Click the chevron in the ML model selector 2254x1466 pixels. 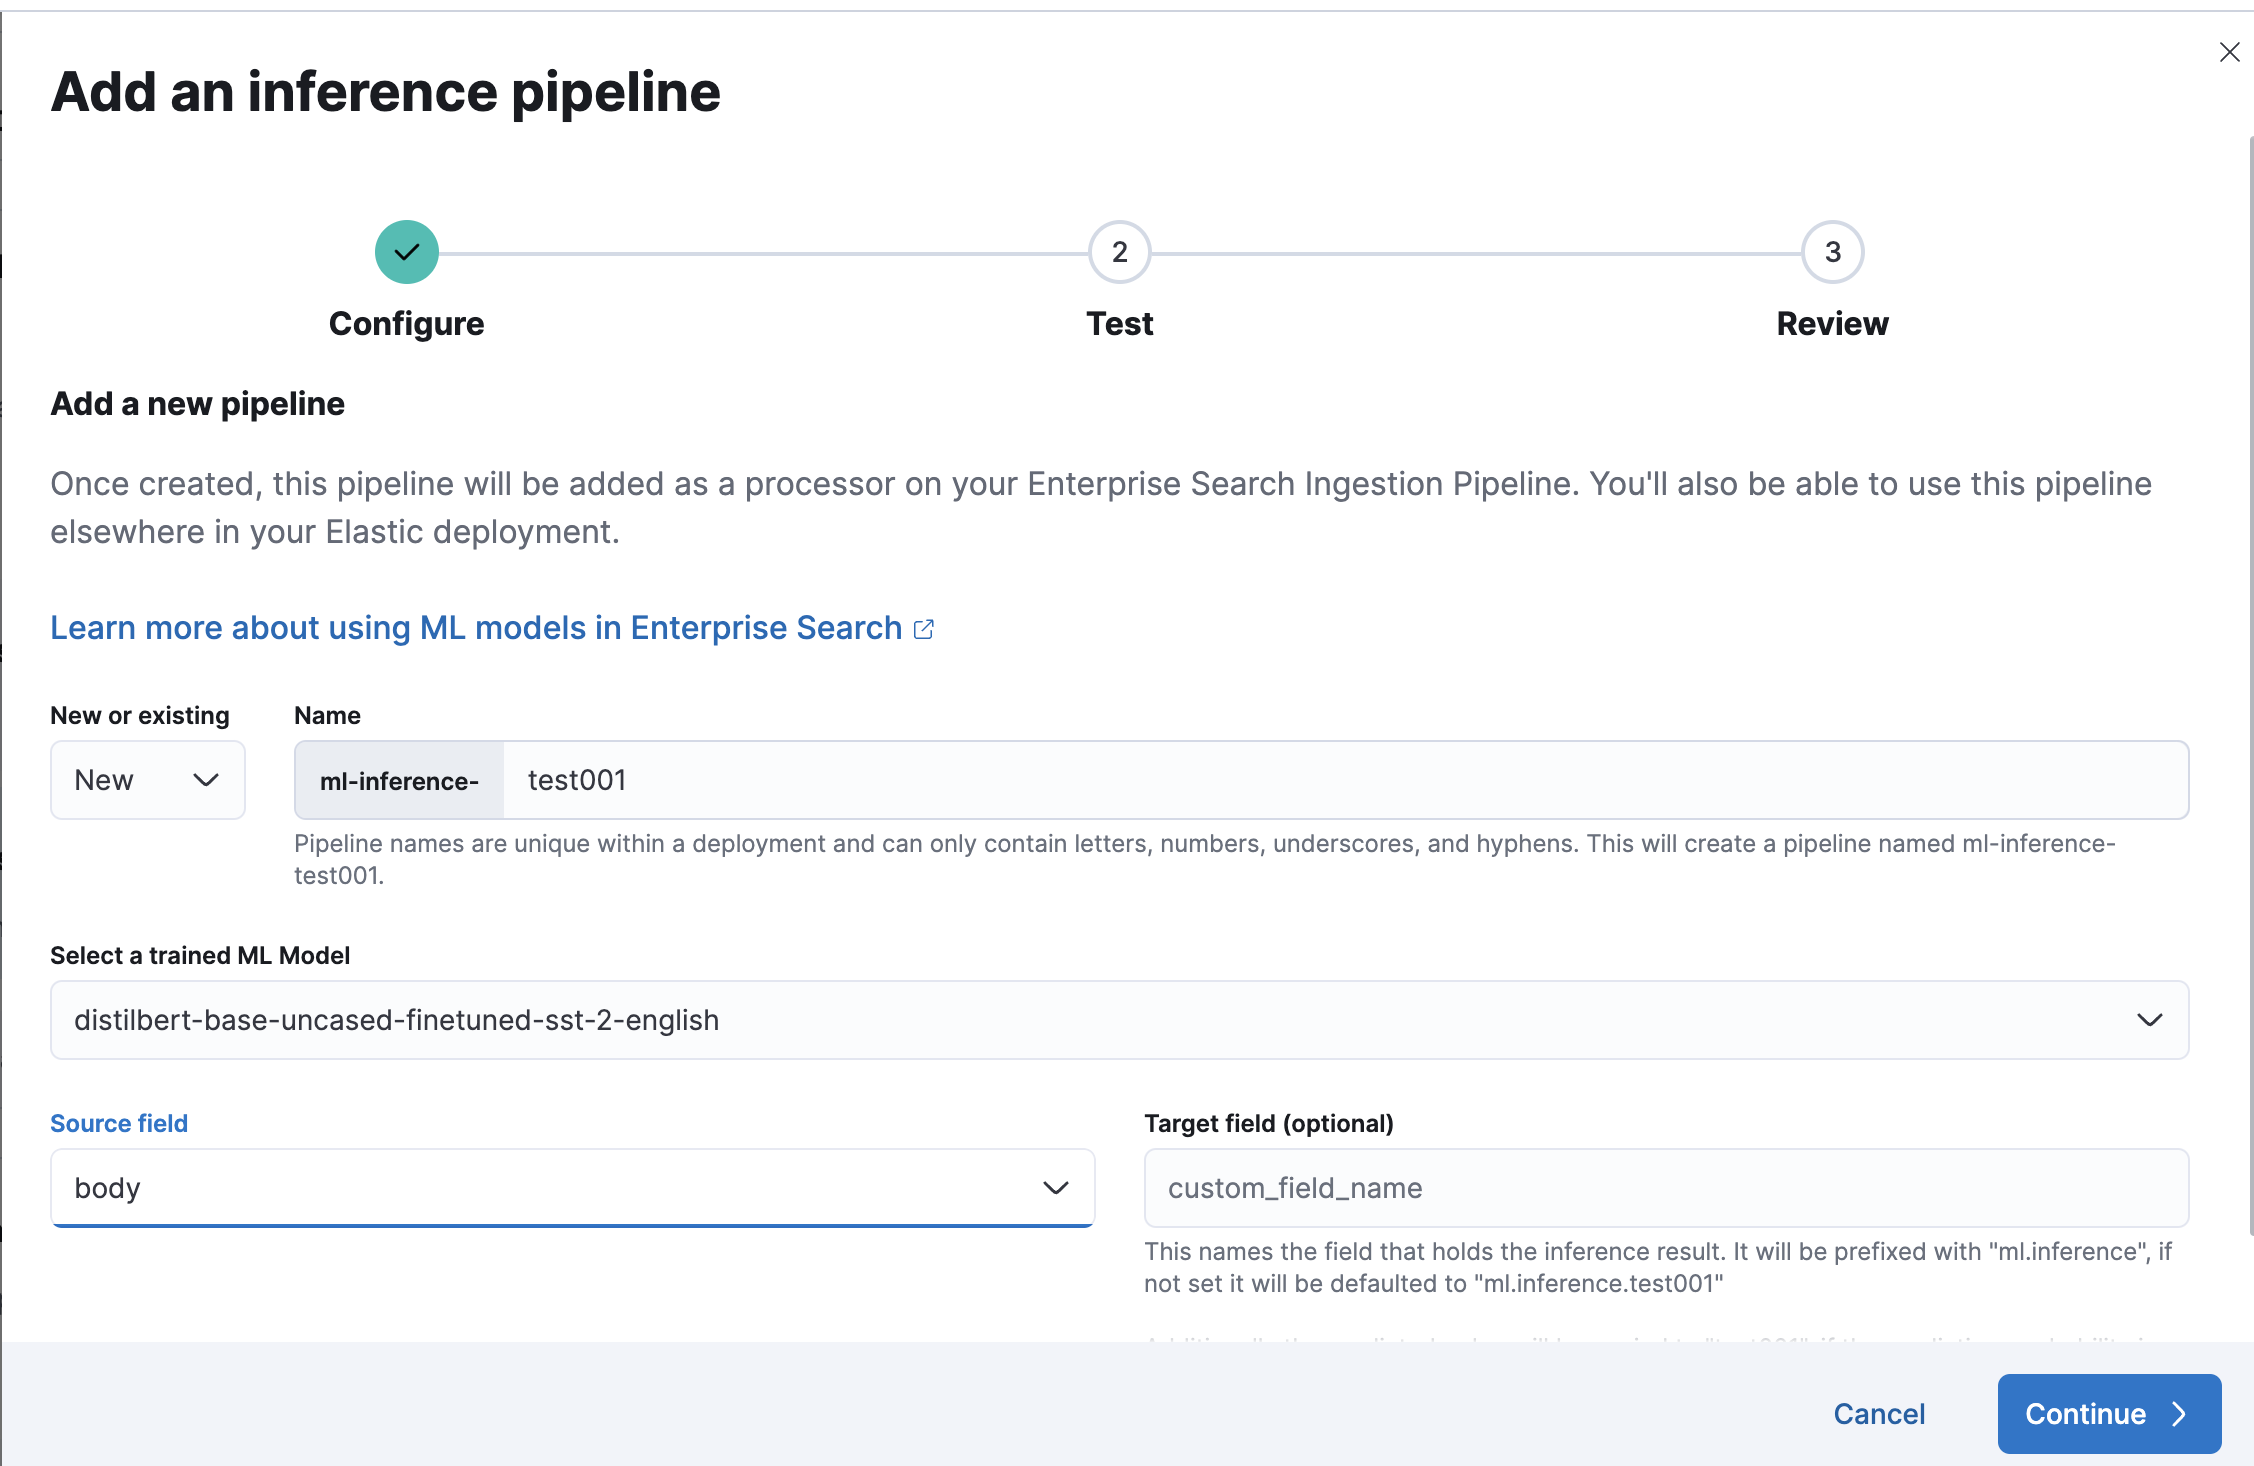pos(2149,1020)
